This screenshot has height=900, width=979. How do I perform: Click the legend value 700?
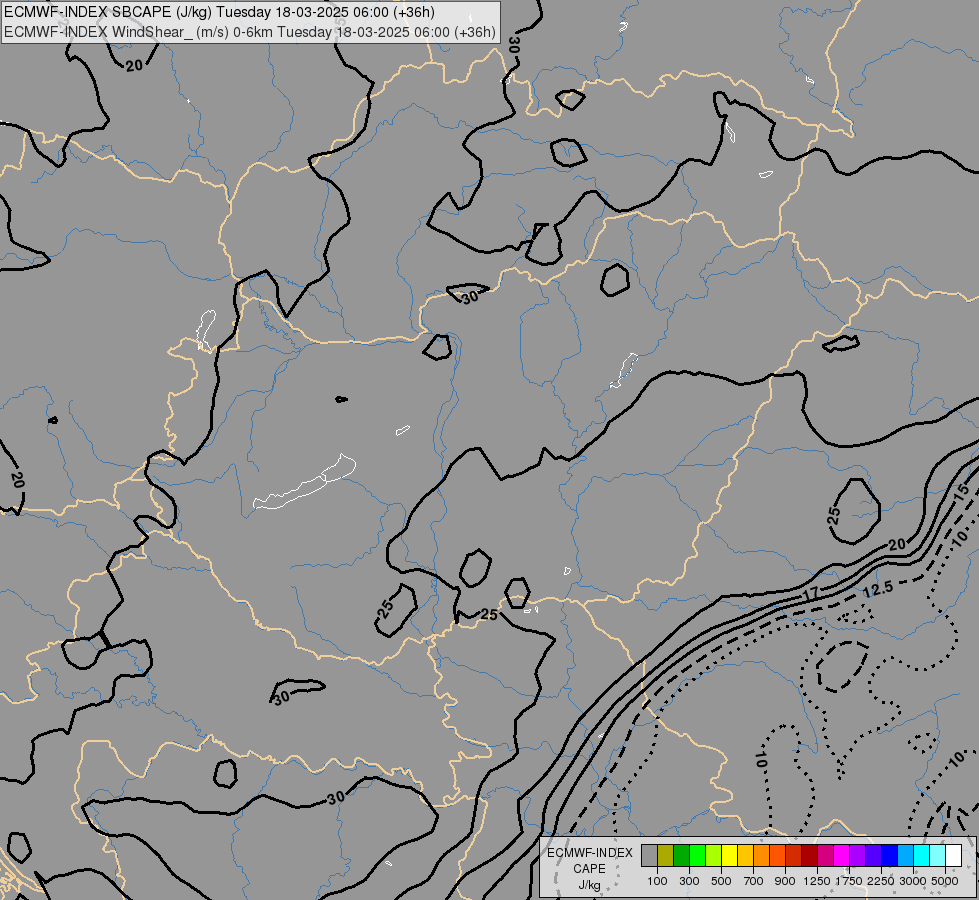(754, 881)
